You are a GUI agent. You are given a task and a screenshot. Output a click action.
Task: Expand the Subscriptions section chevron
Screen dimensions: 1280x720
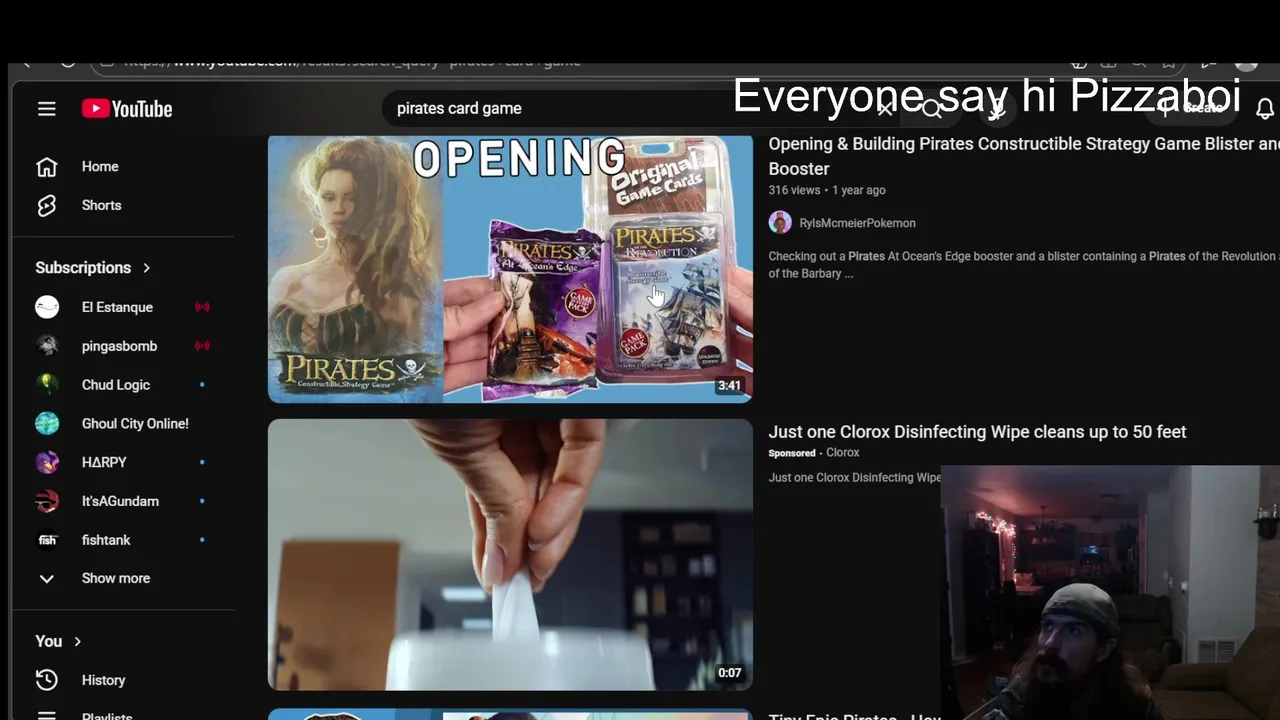click(x=146, y=268)
